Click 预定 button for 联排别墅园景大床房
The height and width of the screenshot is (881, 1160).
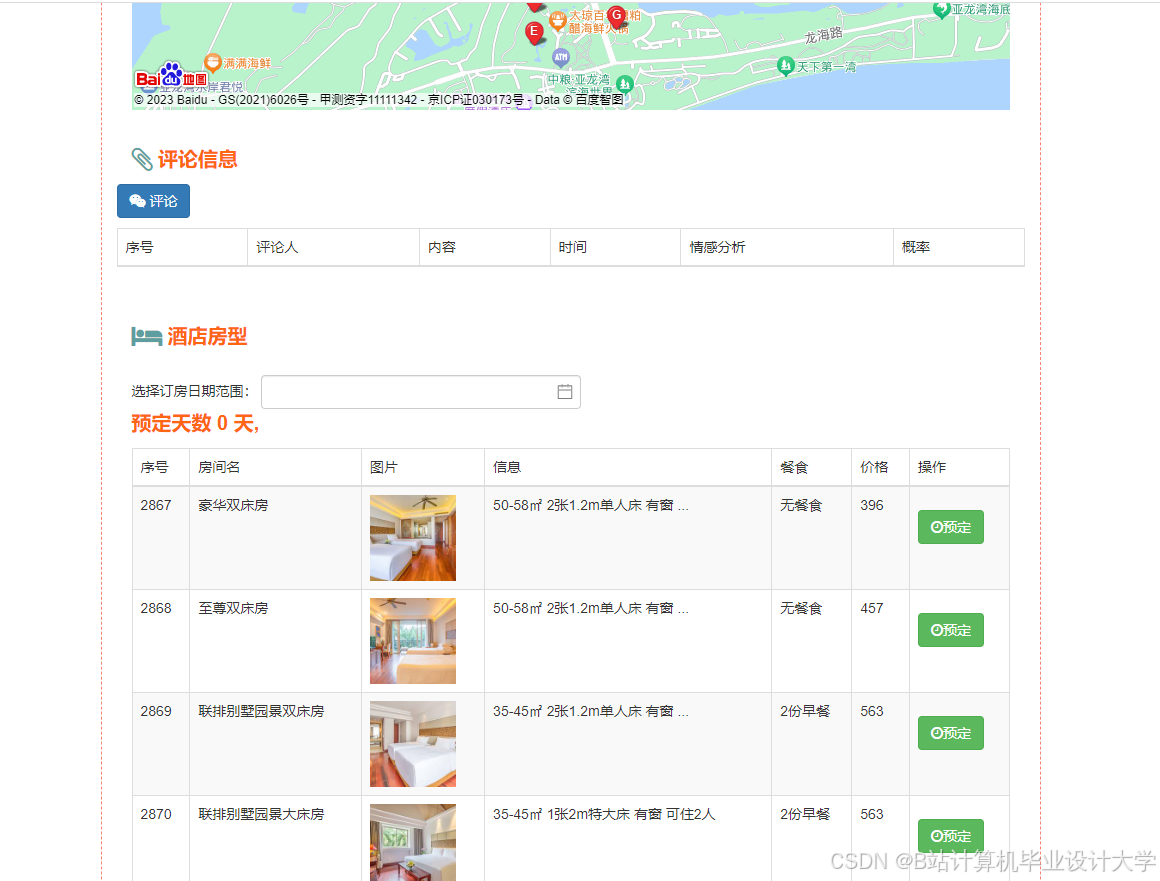[950, 836]
